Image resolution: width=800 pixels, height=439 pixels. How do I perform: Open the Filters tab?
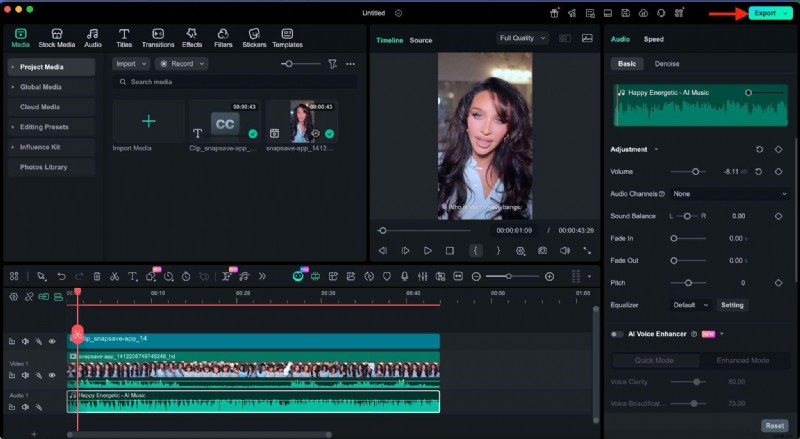pyautogui.click(x=223, y=38)
